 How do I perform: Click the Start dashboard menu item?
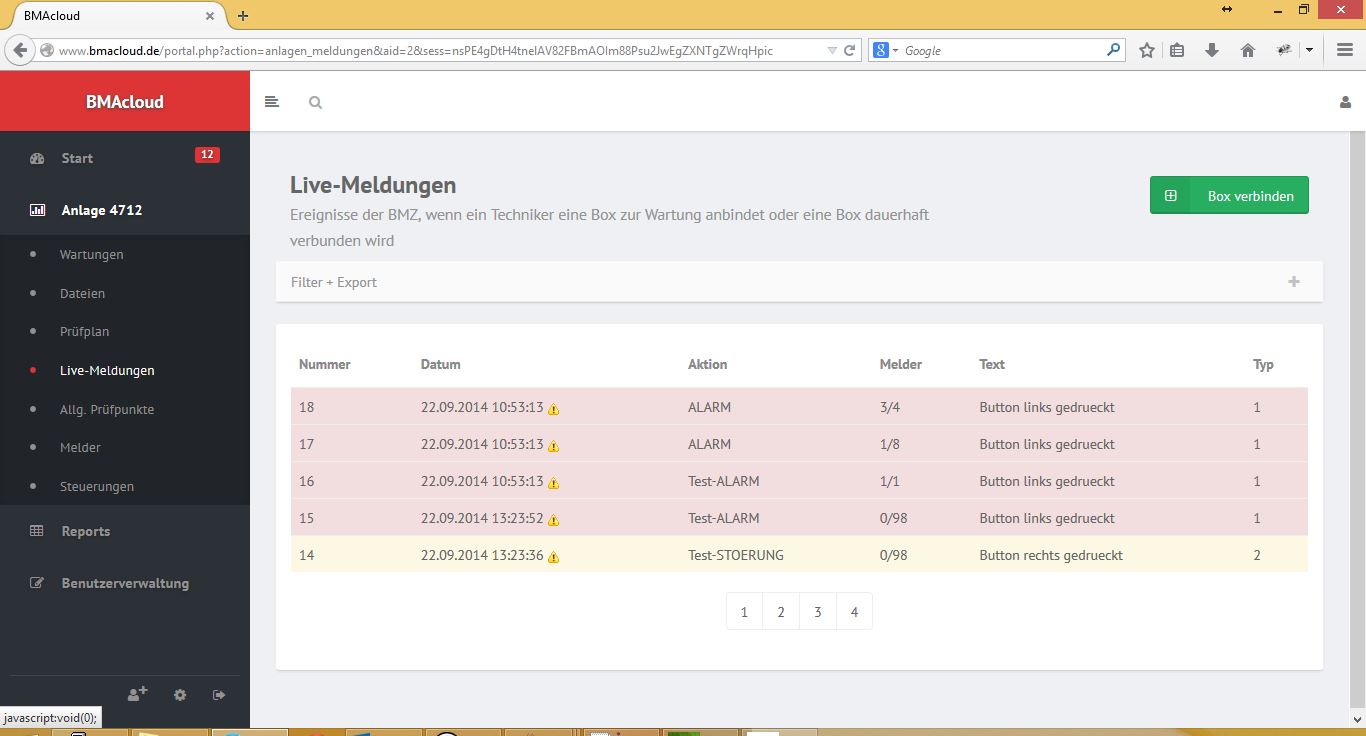pos(77,158)
